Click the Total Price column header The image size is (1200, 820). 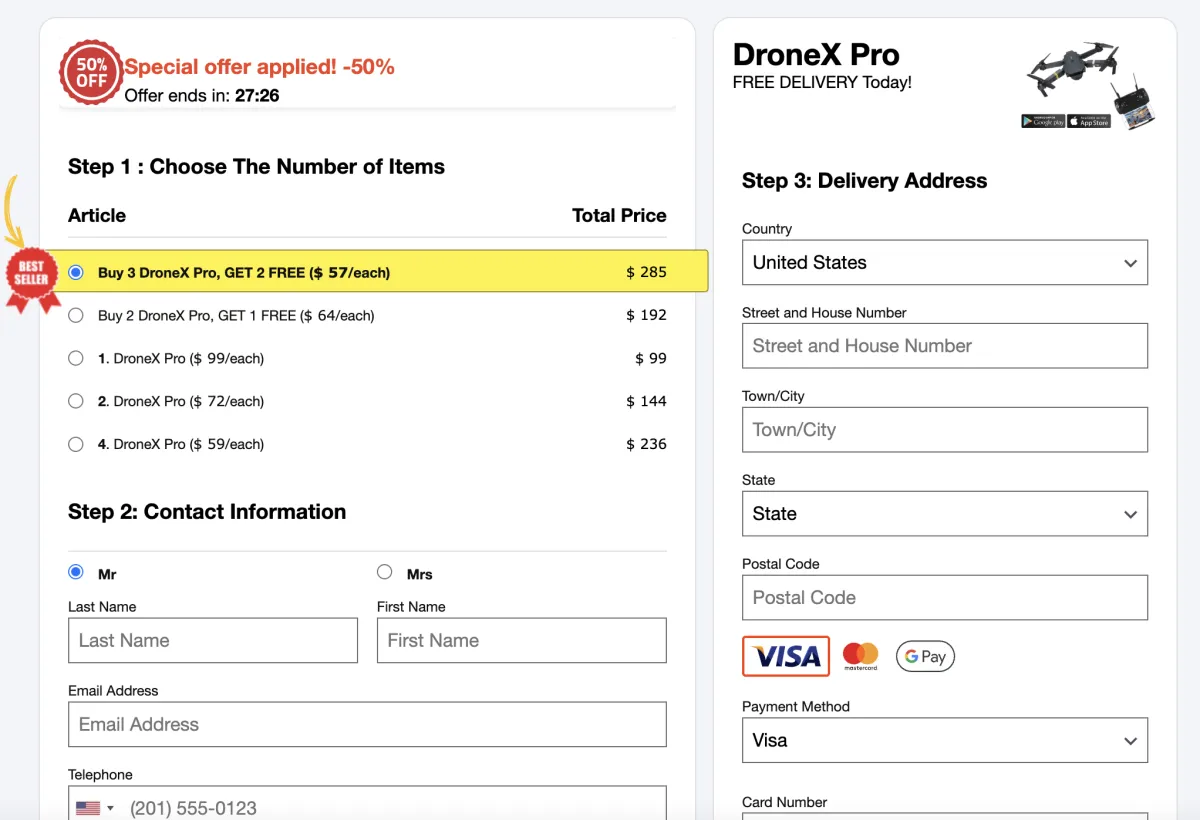click(619, 215)
